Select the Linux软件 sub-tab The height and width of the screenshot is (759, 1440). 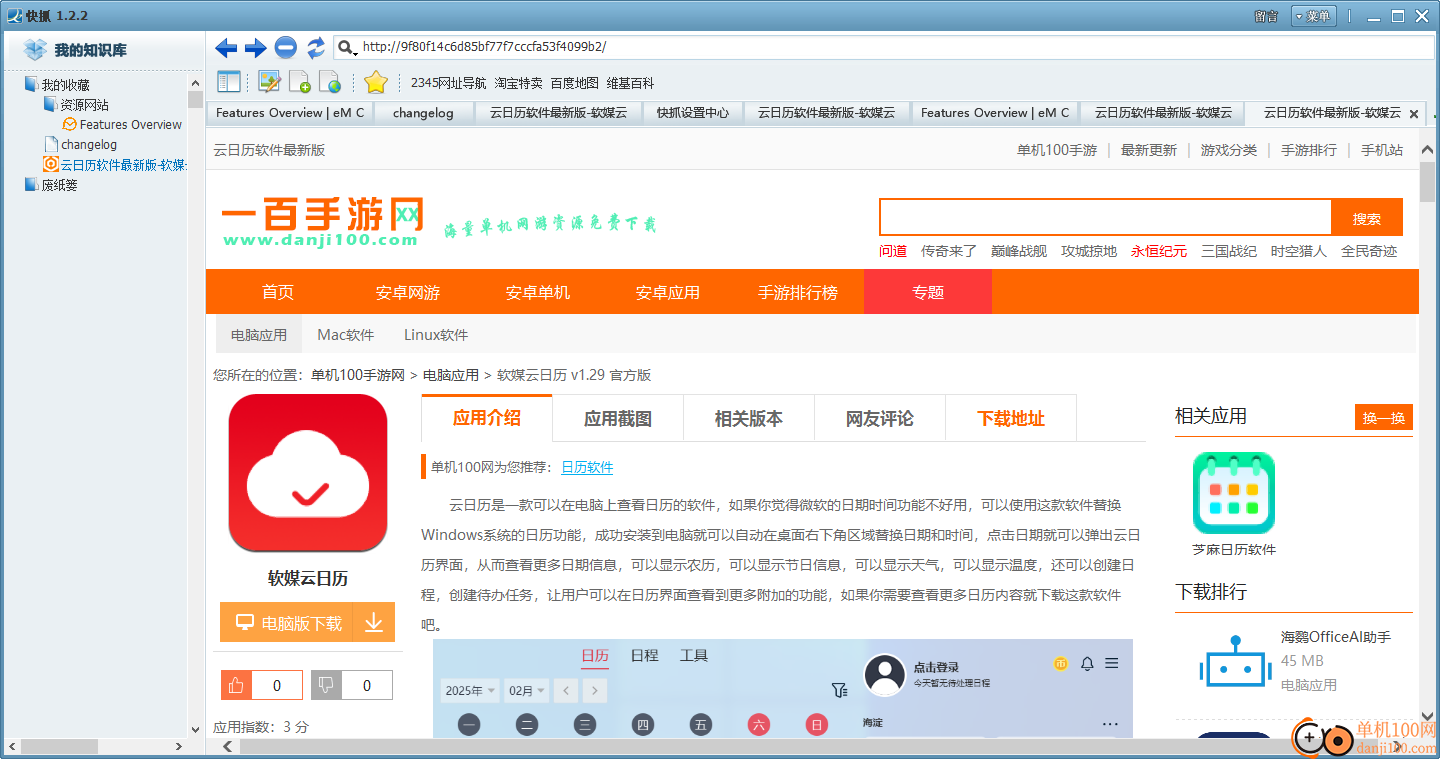[x=436, y=335]
